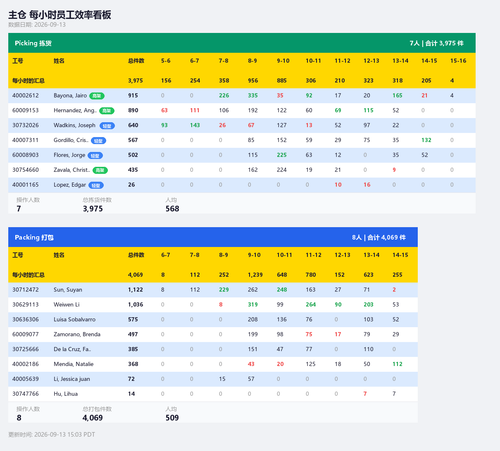Click the green Picking 拣货 section header
This screenshot has height=451, width=500.
click(242, 43)
